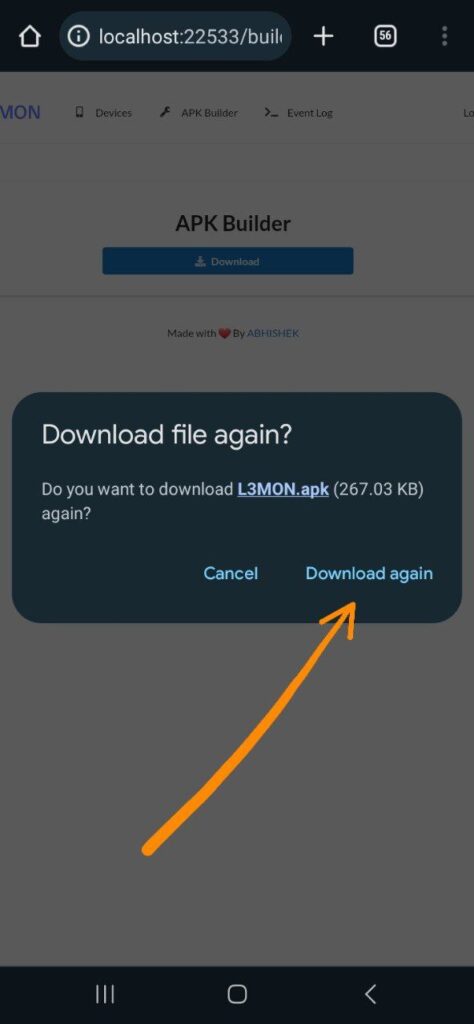The image size is (474, 1024).
Task: Tap the Android recent apps icon
Action: [105, 994]
